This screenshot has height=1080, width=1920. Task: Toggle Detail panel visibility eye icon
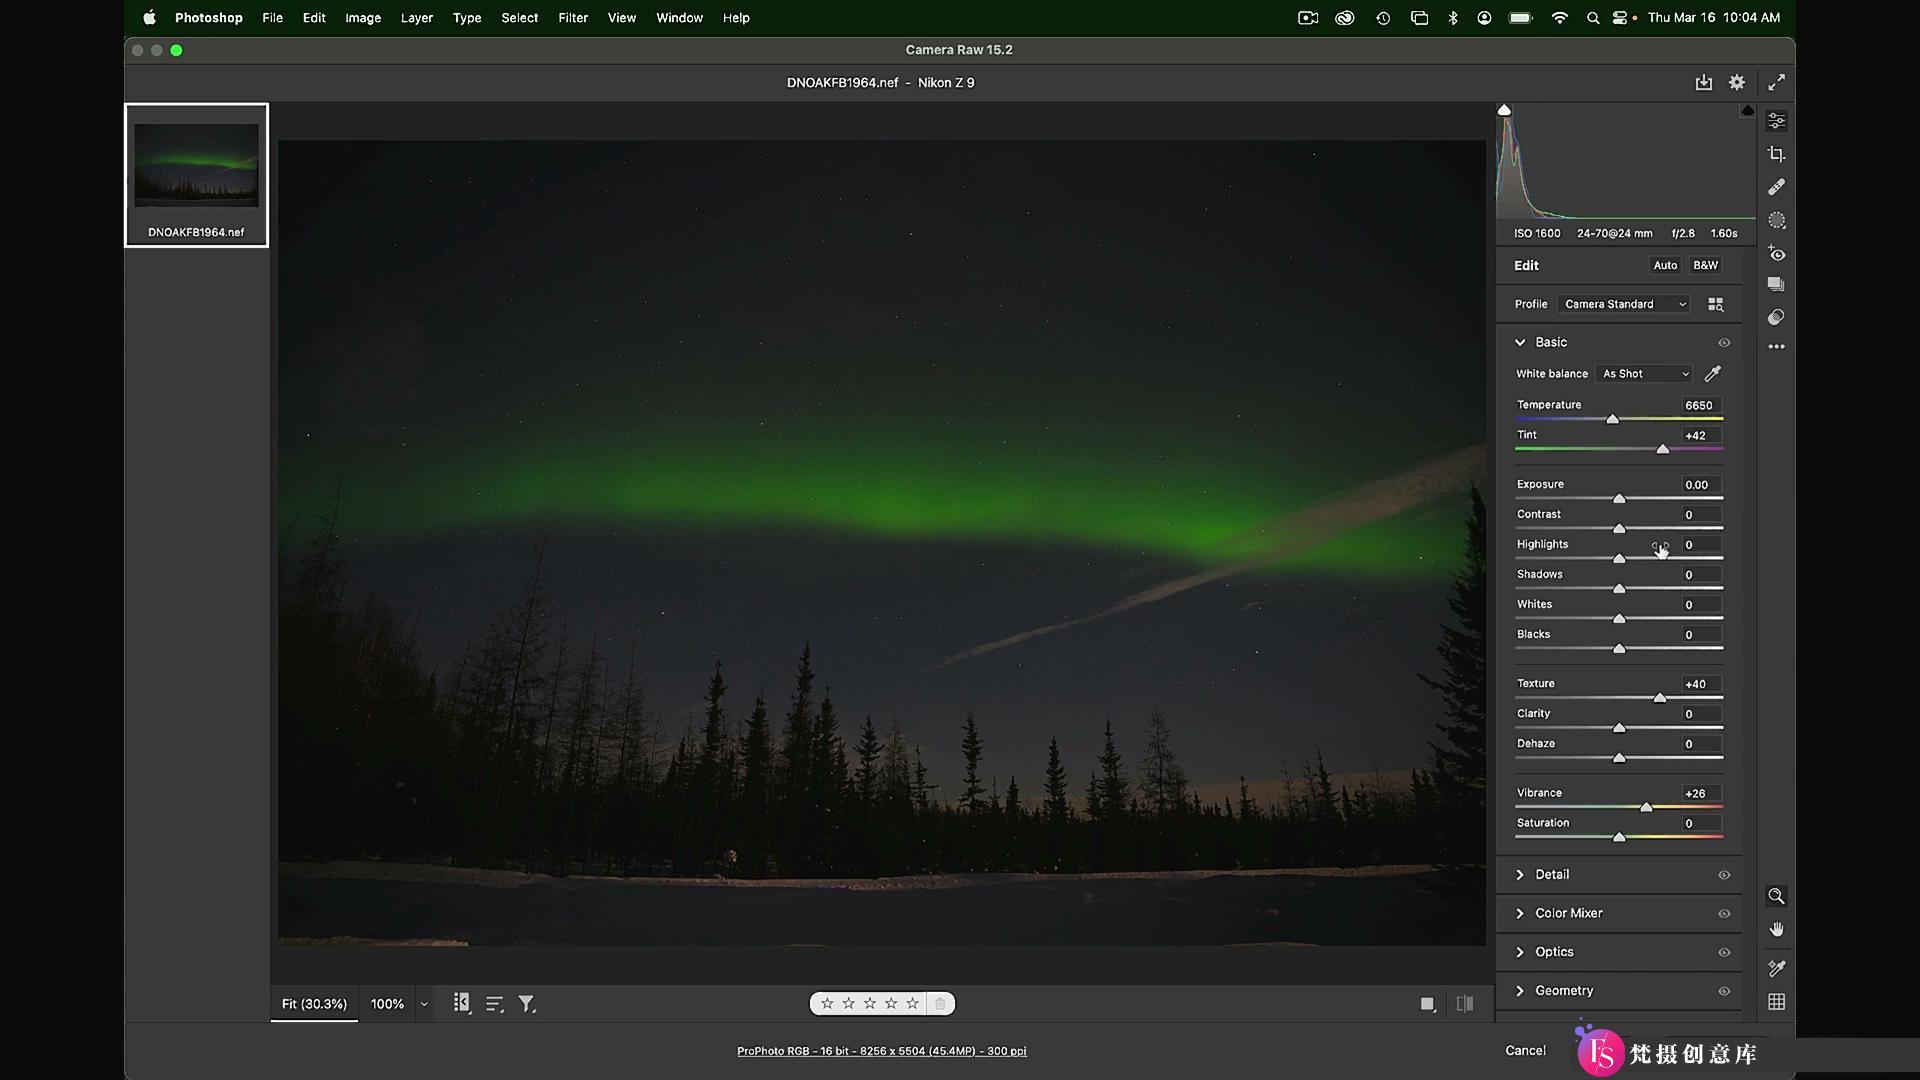pyautogui.click(x=1724, y=874)
